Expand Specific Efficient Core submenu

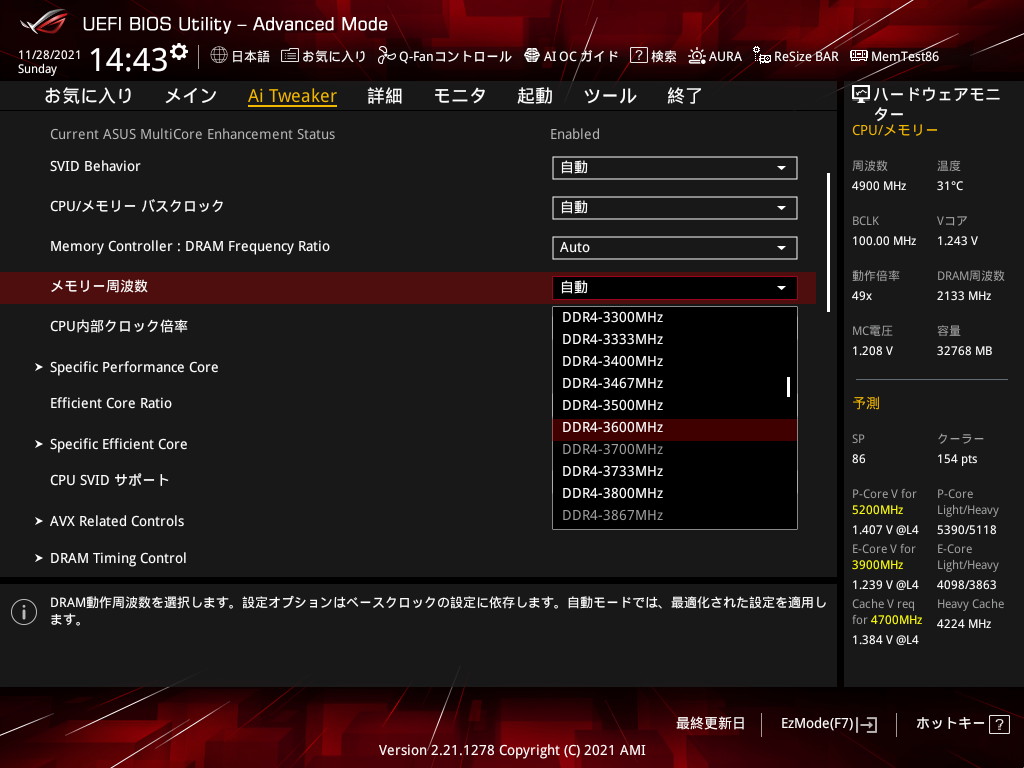(x=118, y=444)
